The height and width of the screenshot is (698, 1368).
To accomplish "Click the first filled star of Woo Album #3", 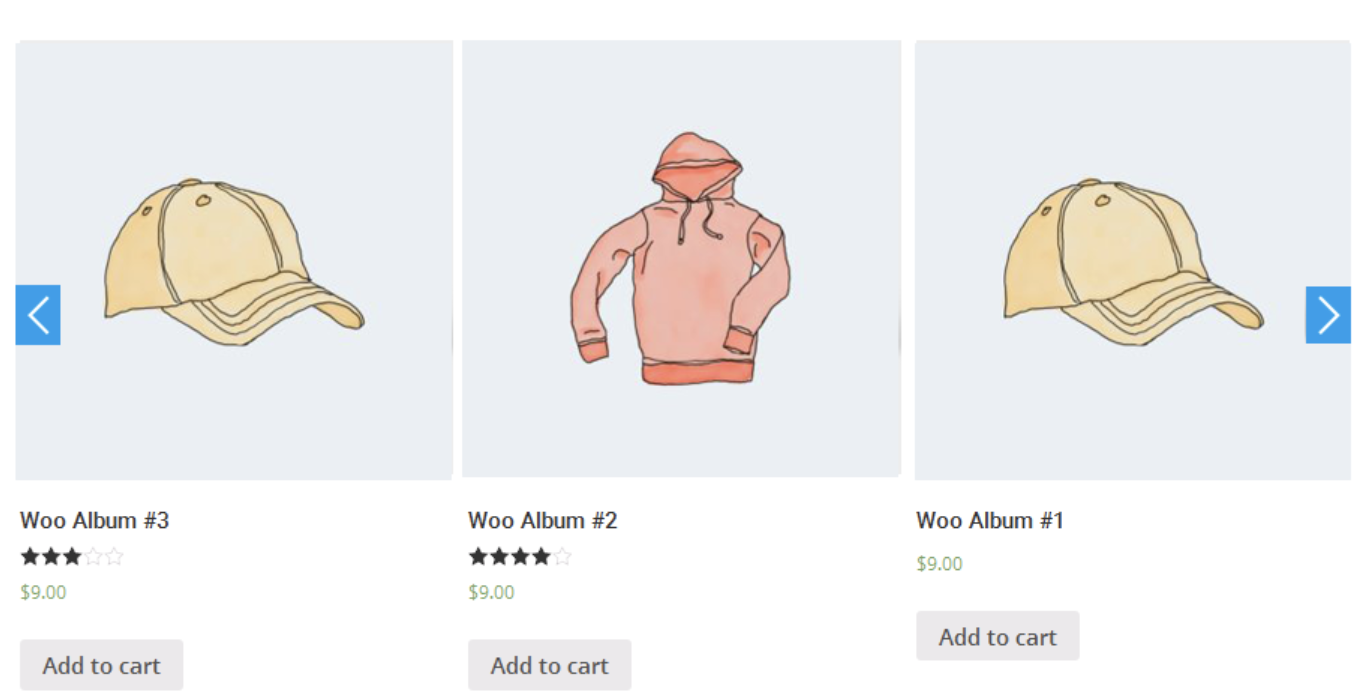I will pyautogui.click(x=30, y=557).
